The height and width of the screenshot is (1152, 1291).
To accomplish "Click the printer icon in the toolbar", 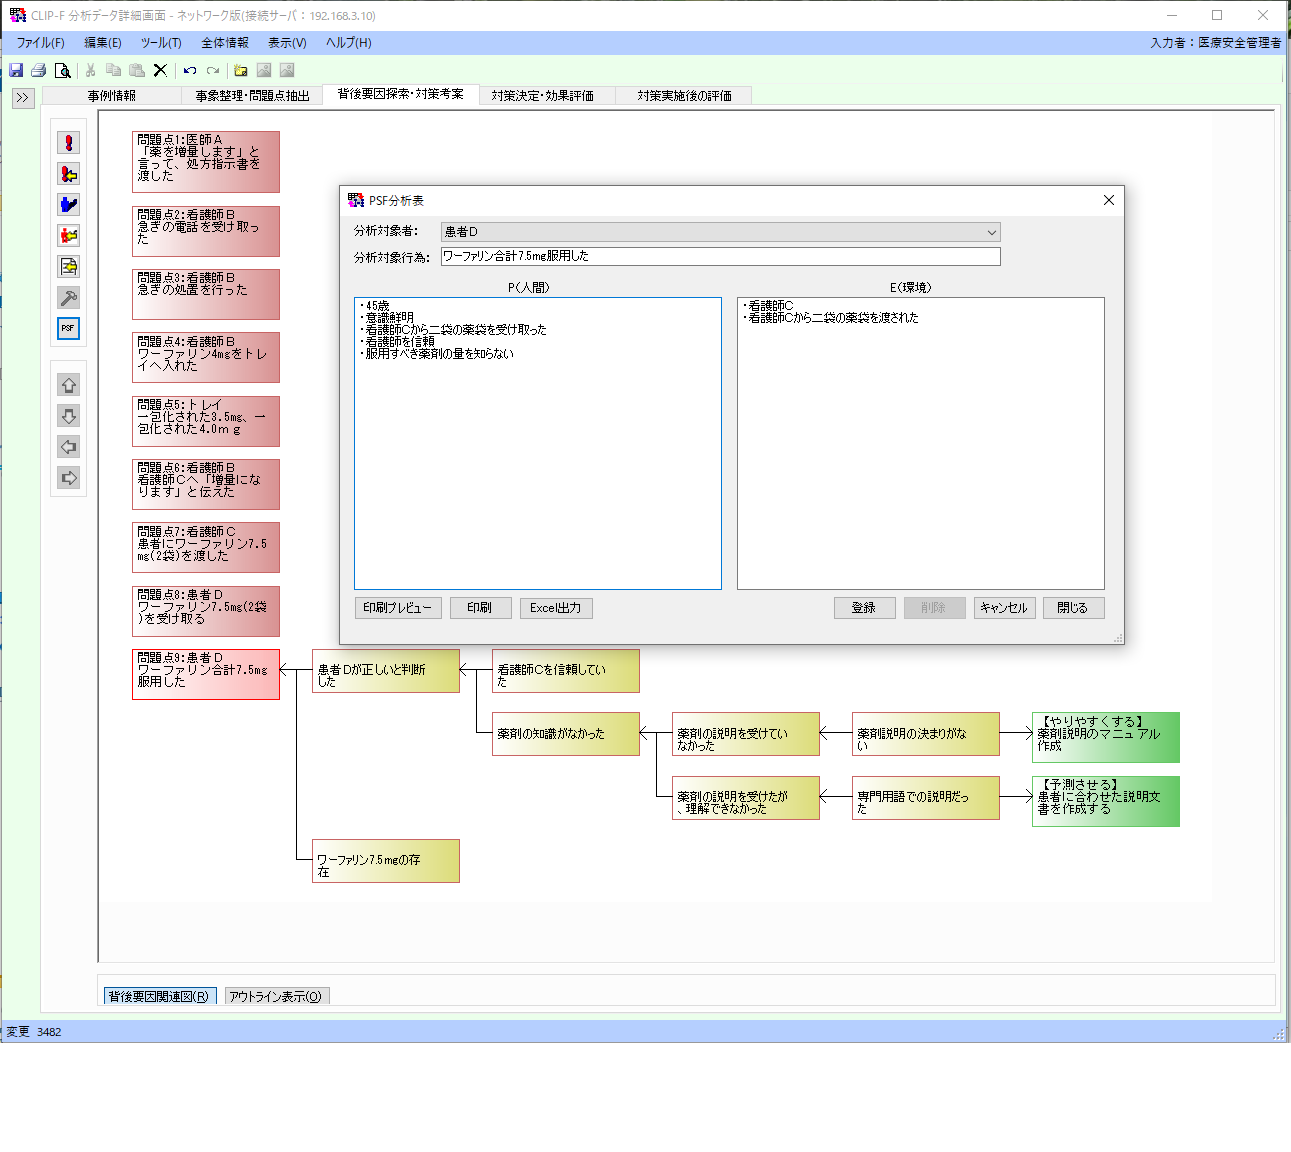I will coord(39,70).
